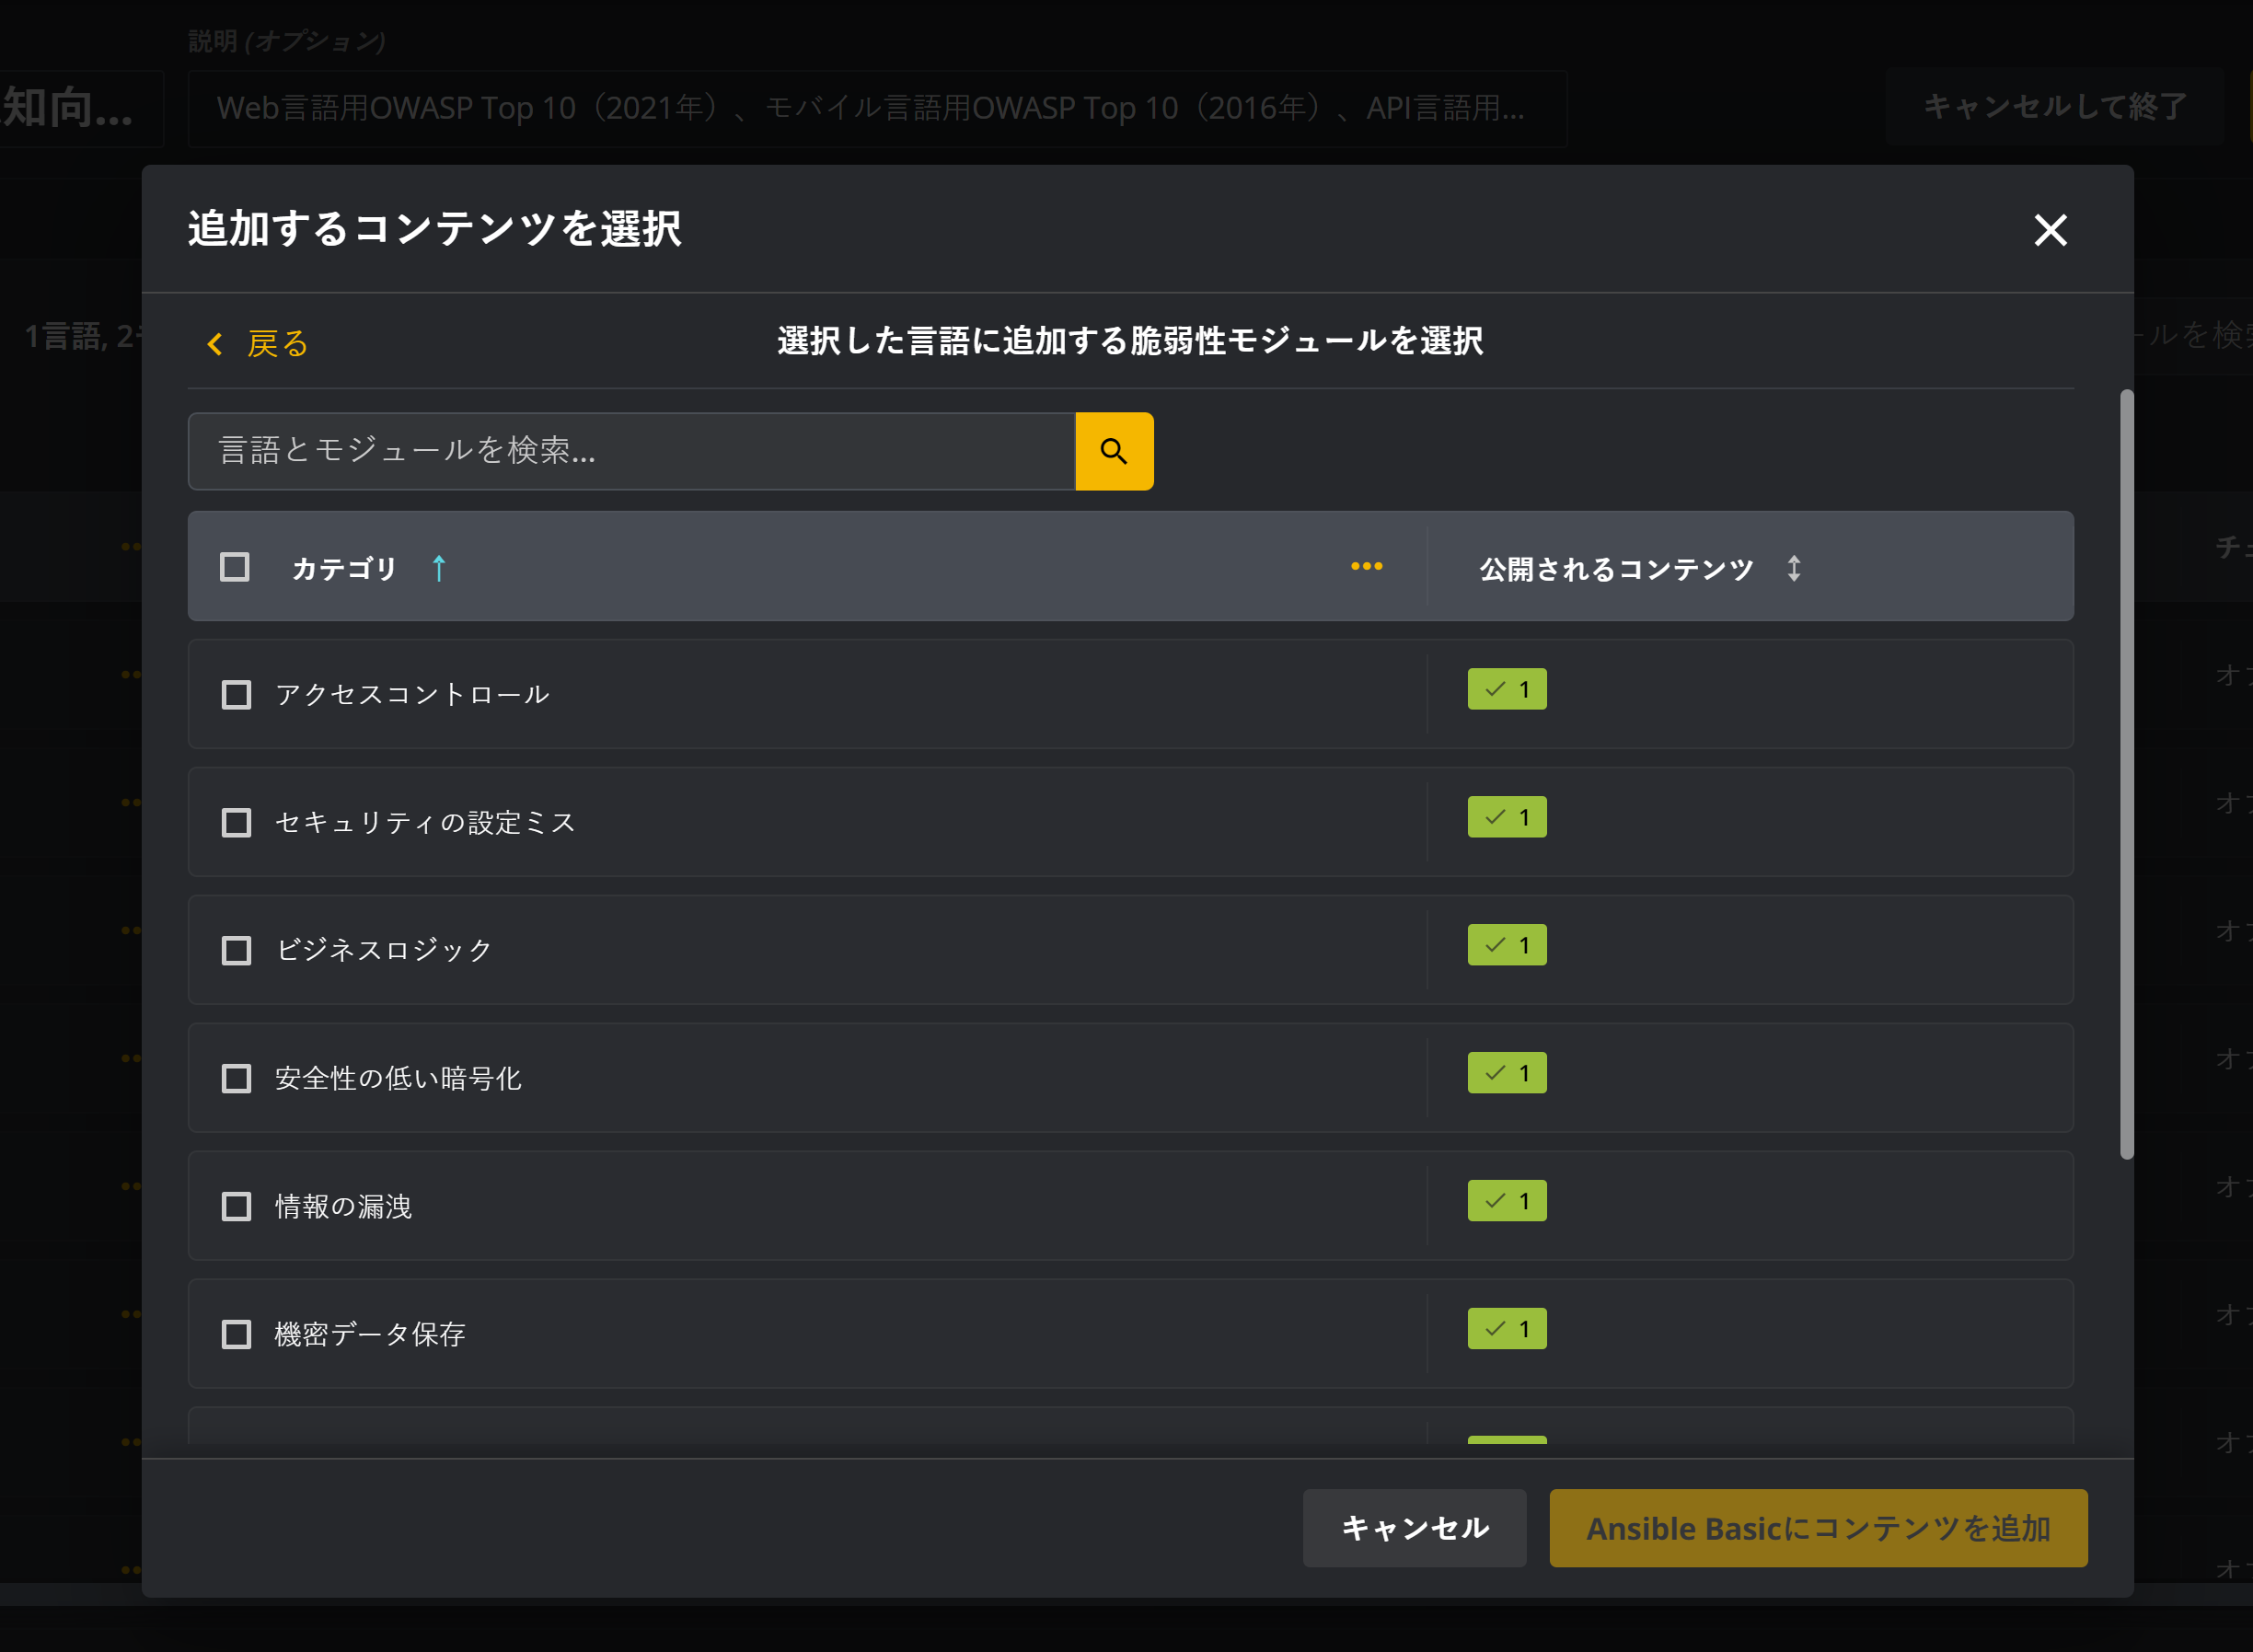Click the background description text field

point(877,108)
